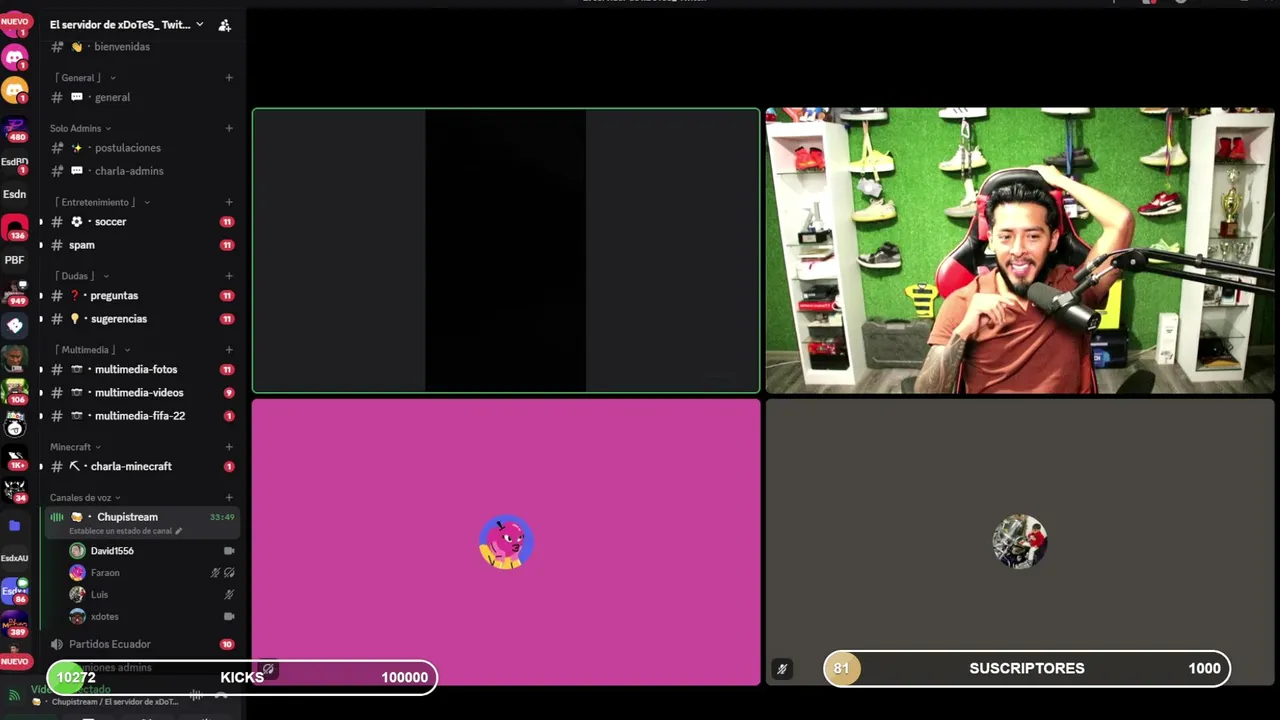Open the server with the 34 badge
The height and width of the screenshot is (720, 1280).
15,491
